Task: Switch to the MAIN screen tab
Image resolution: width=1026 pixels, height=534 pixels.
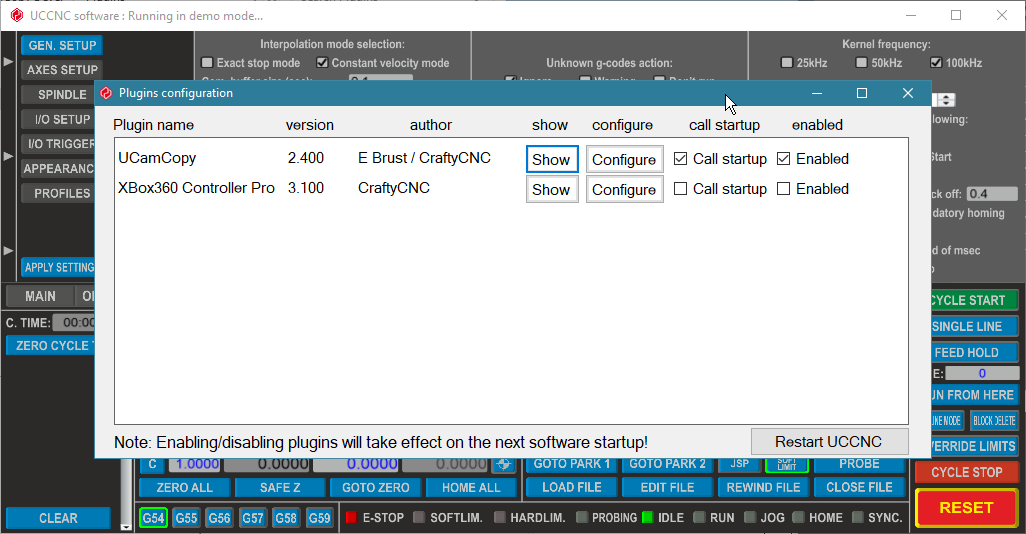Action: pyautogui.click(x=40, y=296)
